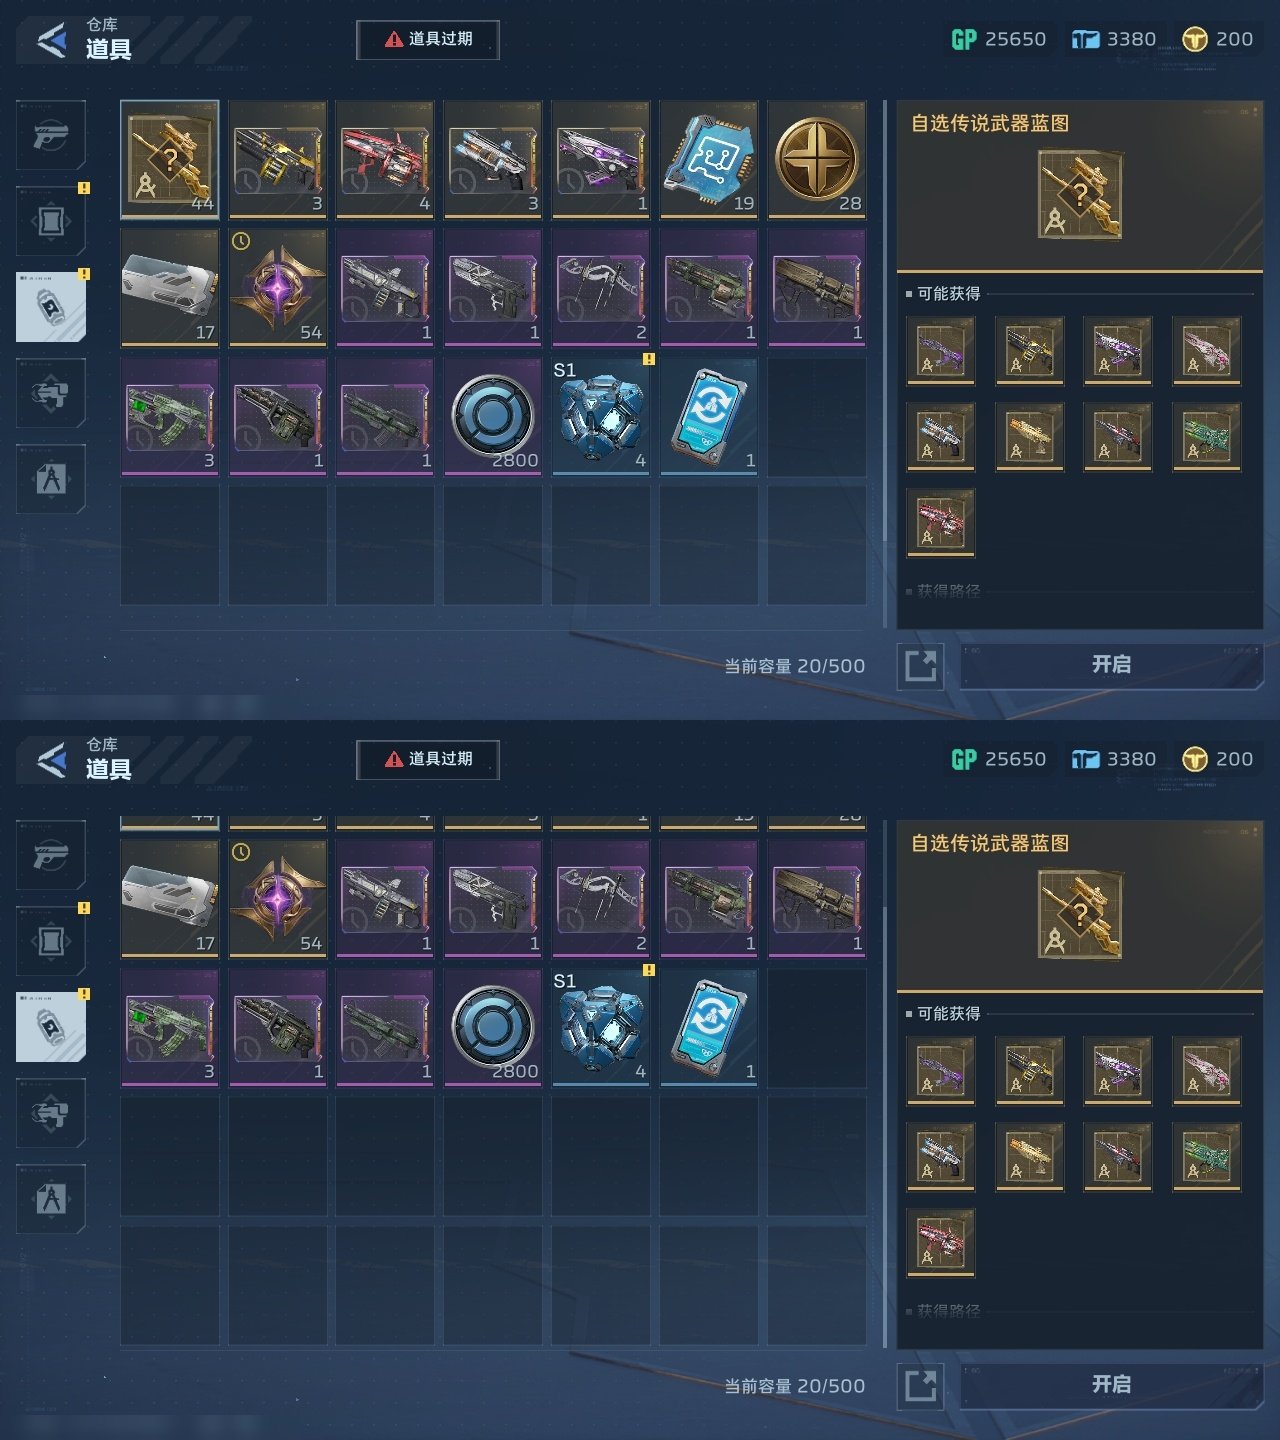Select the 2800 round token item in the upper window
This screenshot has height=1440, width=1280.
pos(493,416)
